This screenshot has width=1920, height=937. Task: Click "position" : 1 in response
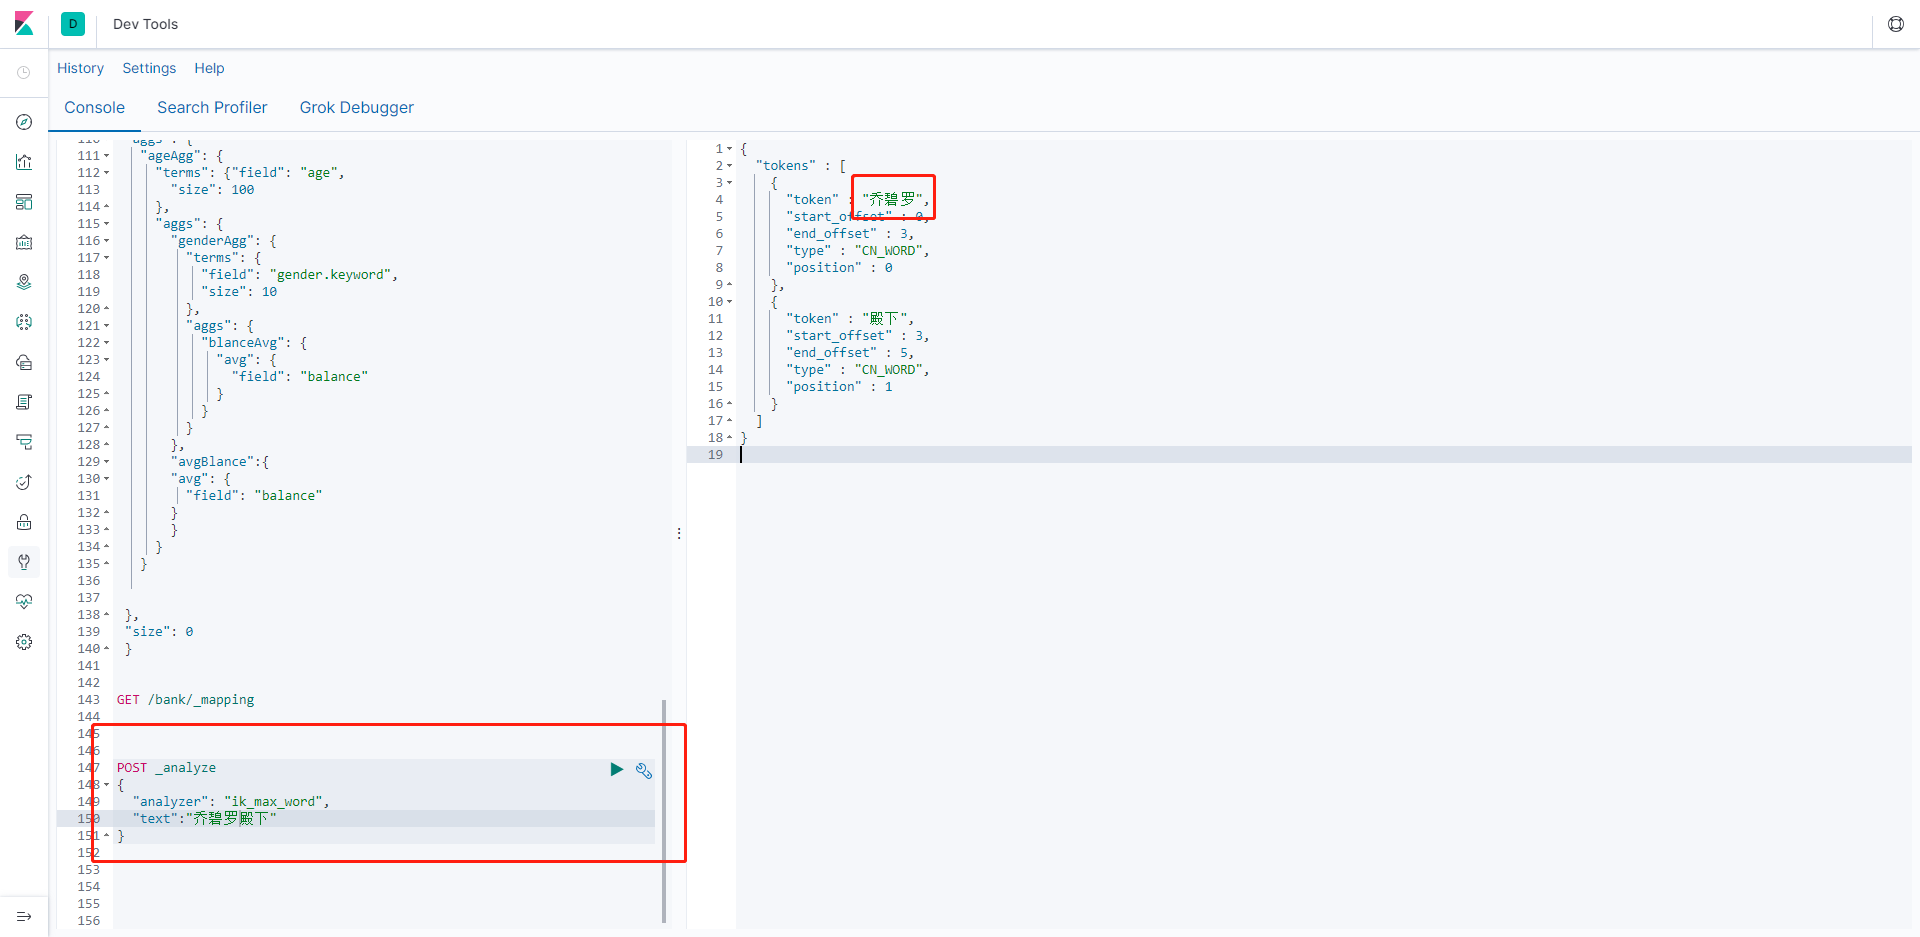pyautogui.click(x=839, y=387)
